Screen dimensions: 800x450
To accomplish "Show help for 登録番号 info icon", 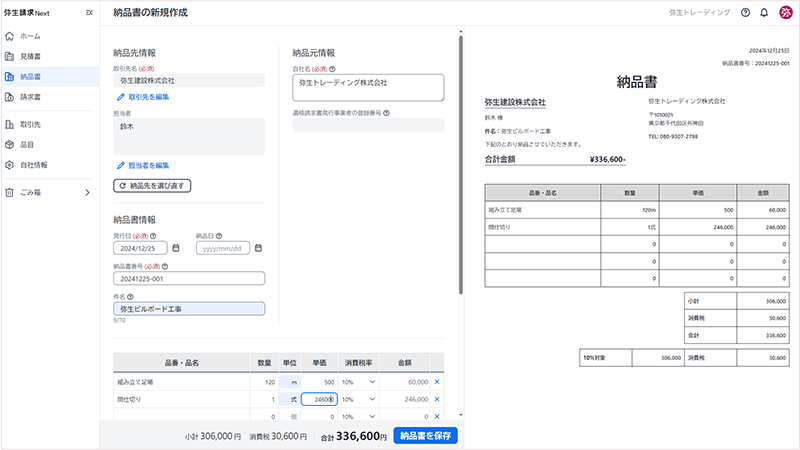I will 386,113.
